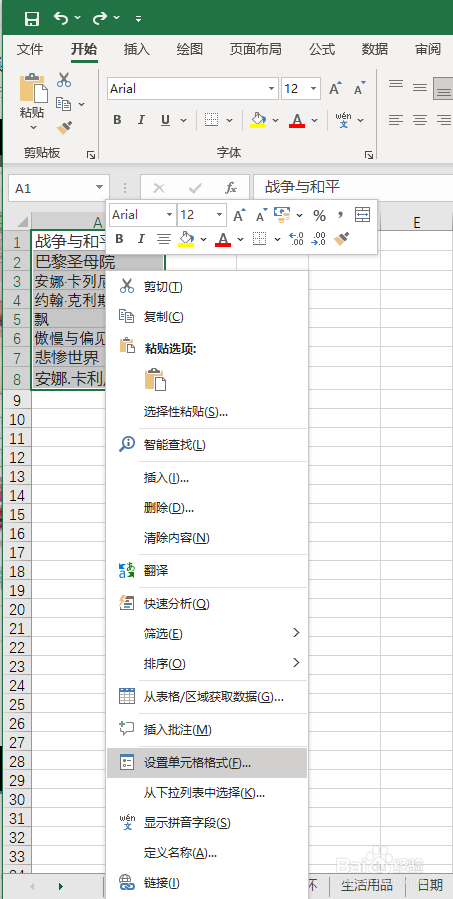Click mini toolbar merge and center icon

click(x=362, y=216)
